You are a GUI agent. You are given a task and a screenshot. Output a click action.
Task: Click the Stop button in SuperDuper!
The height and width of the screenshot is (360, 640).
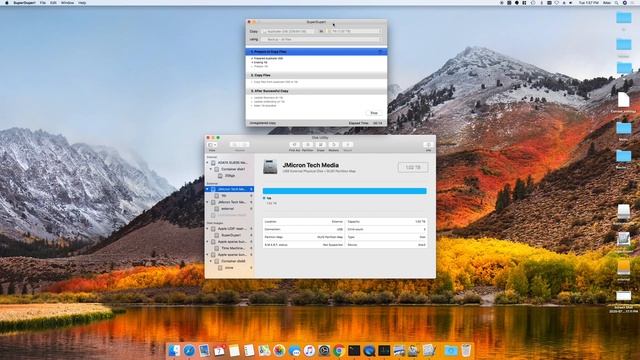click(x=374, y=113)
